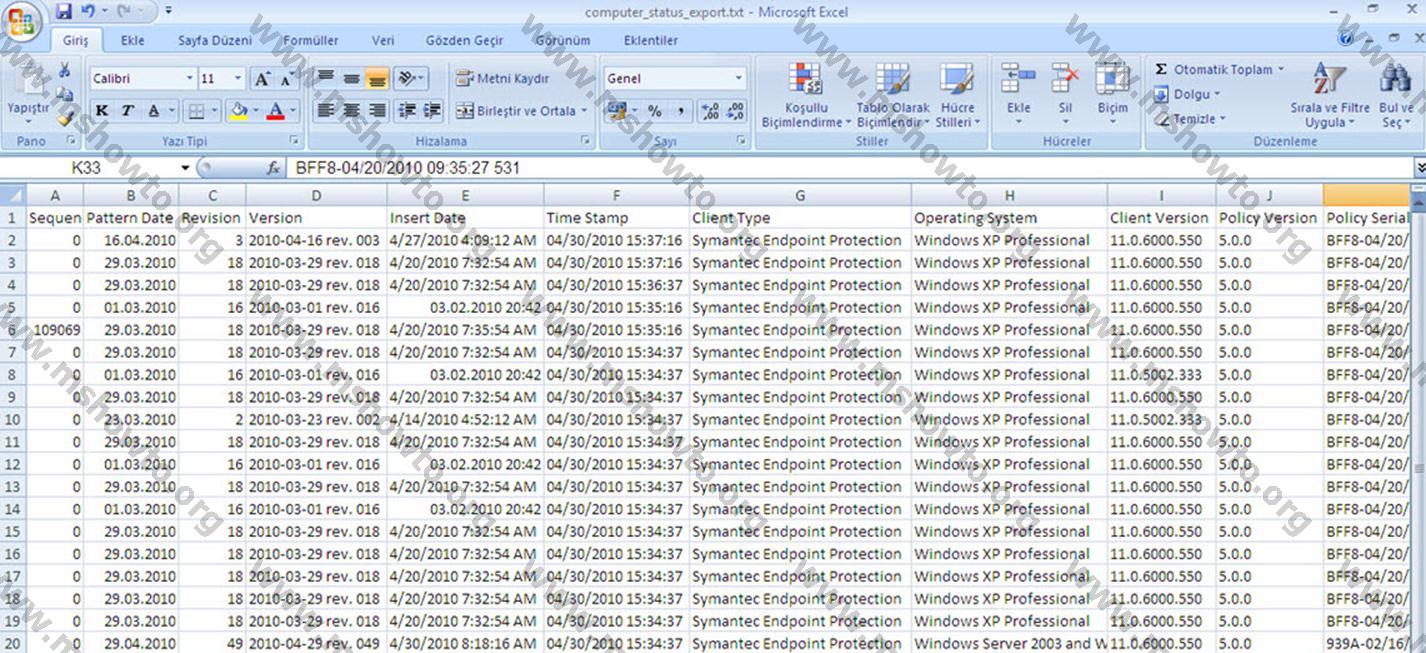The height and width of the screenshot is (653, 1426).
Task: Save the workbook from Quick Access toolbar
Action: point(64,12)
